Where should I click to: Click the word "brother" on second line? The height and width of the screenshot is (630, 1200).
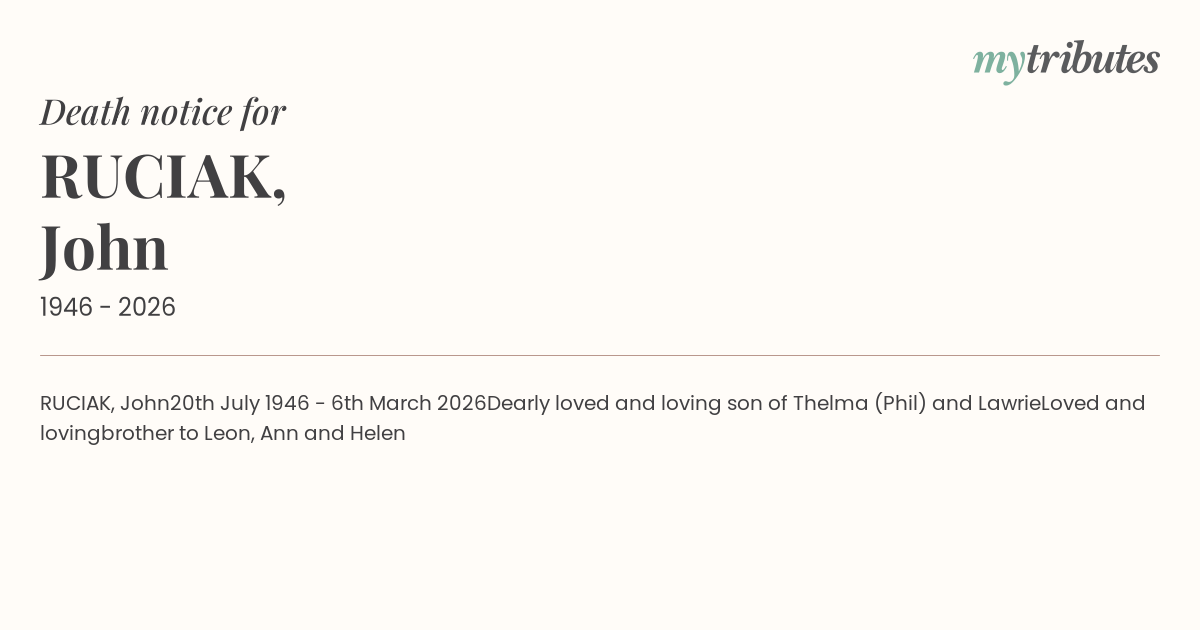[x=137, y=434]
